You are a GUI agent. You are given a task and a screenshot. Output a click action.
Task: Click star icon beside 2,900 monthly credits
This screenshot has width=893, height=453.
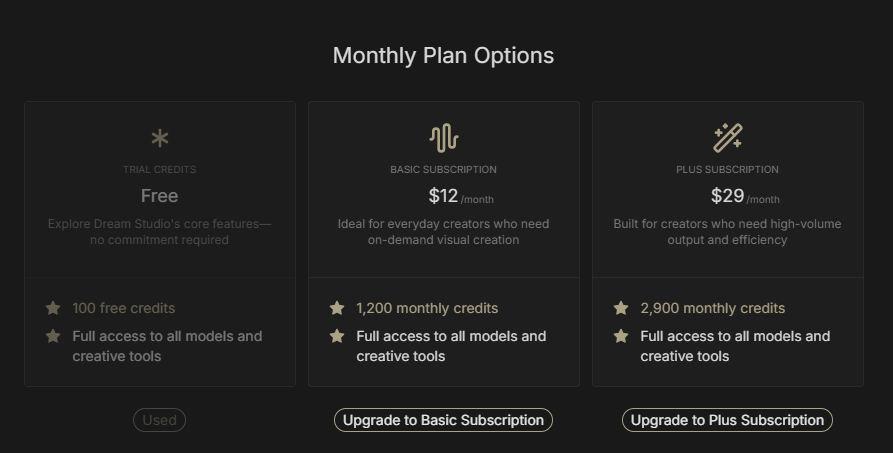(x=621, y=308)
